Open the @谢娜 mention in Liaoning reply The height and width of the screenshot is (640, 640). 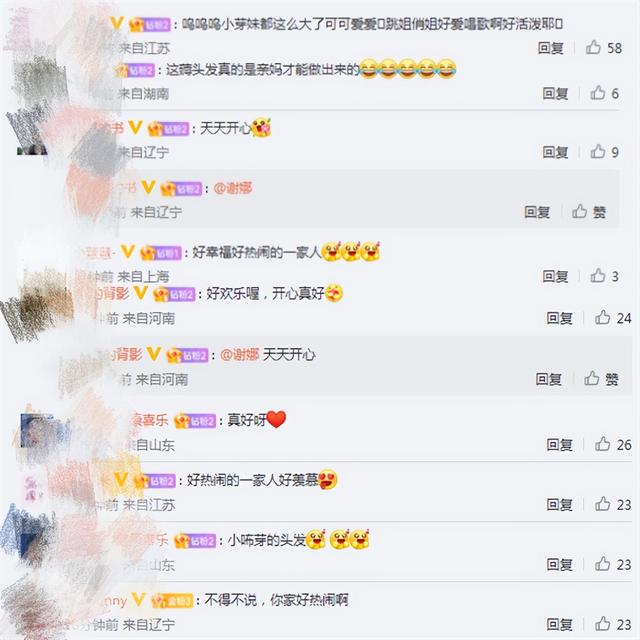(233, 188)
